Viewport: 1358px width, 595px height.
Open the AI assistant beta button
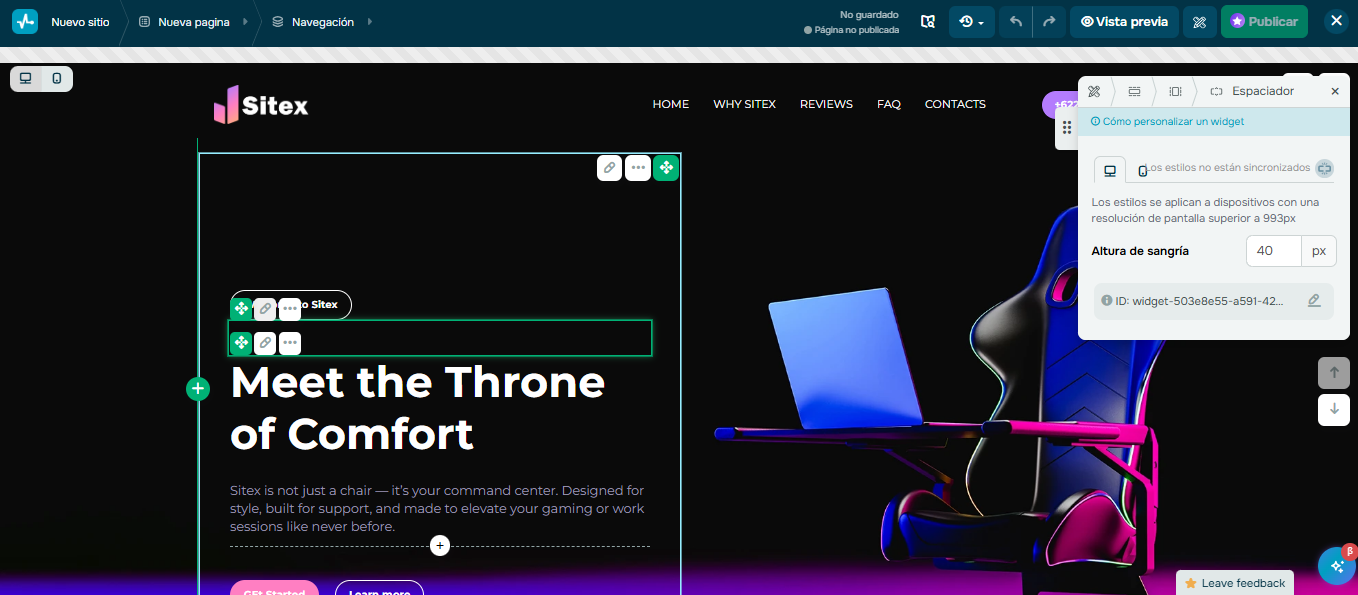1336,565
